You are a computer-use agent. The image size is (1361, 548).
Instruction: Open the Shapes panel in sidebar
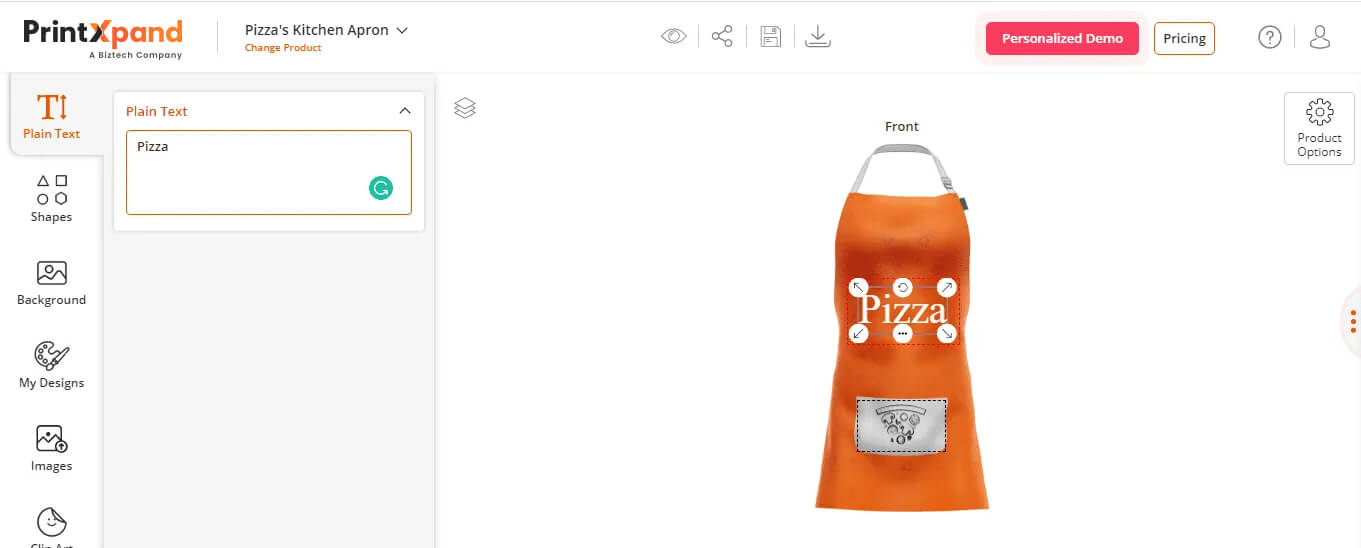[51, 198]
